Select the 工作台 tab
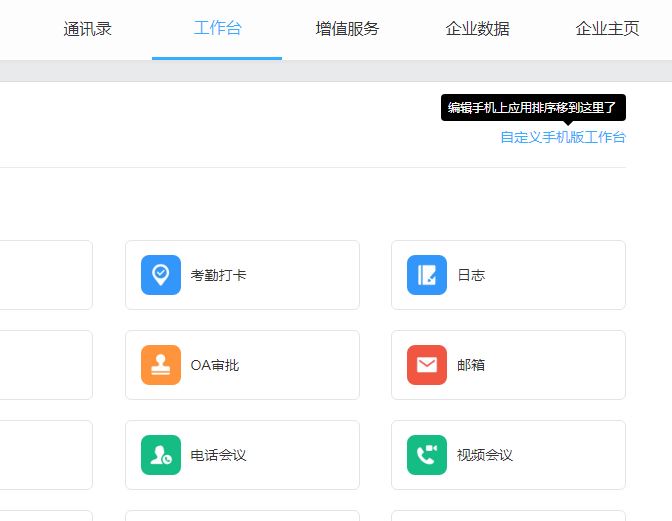672x521 pixels. tap(217, 28)
